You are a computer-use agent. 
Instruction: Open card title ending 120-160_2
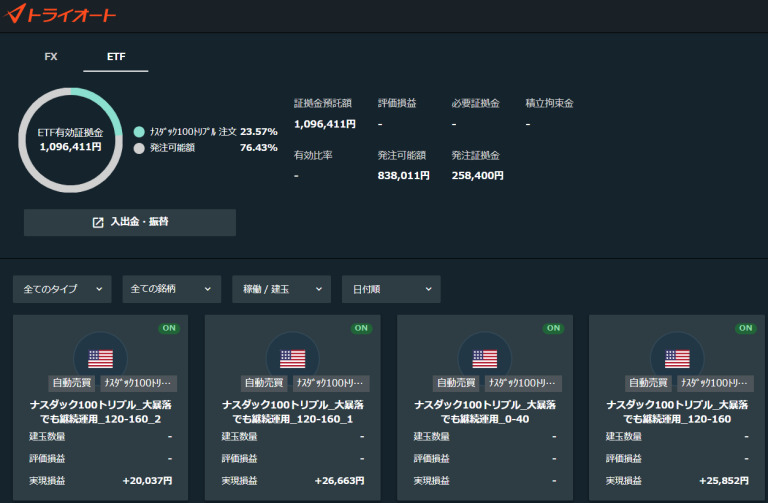[100, 412]
